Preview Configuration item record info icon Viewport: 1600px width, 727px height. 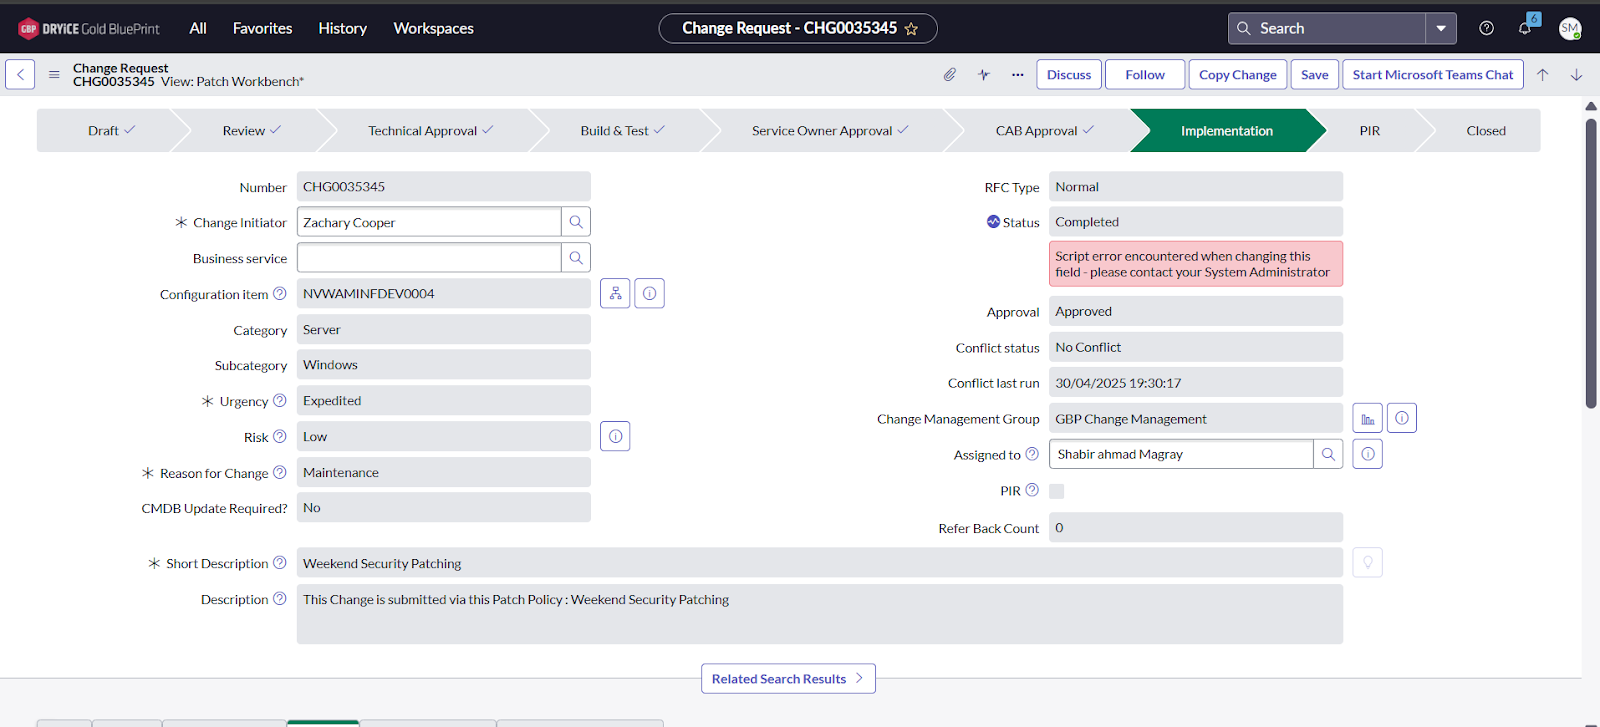[x=650, y=293]
